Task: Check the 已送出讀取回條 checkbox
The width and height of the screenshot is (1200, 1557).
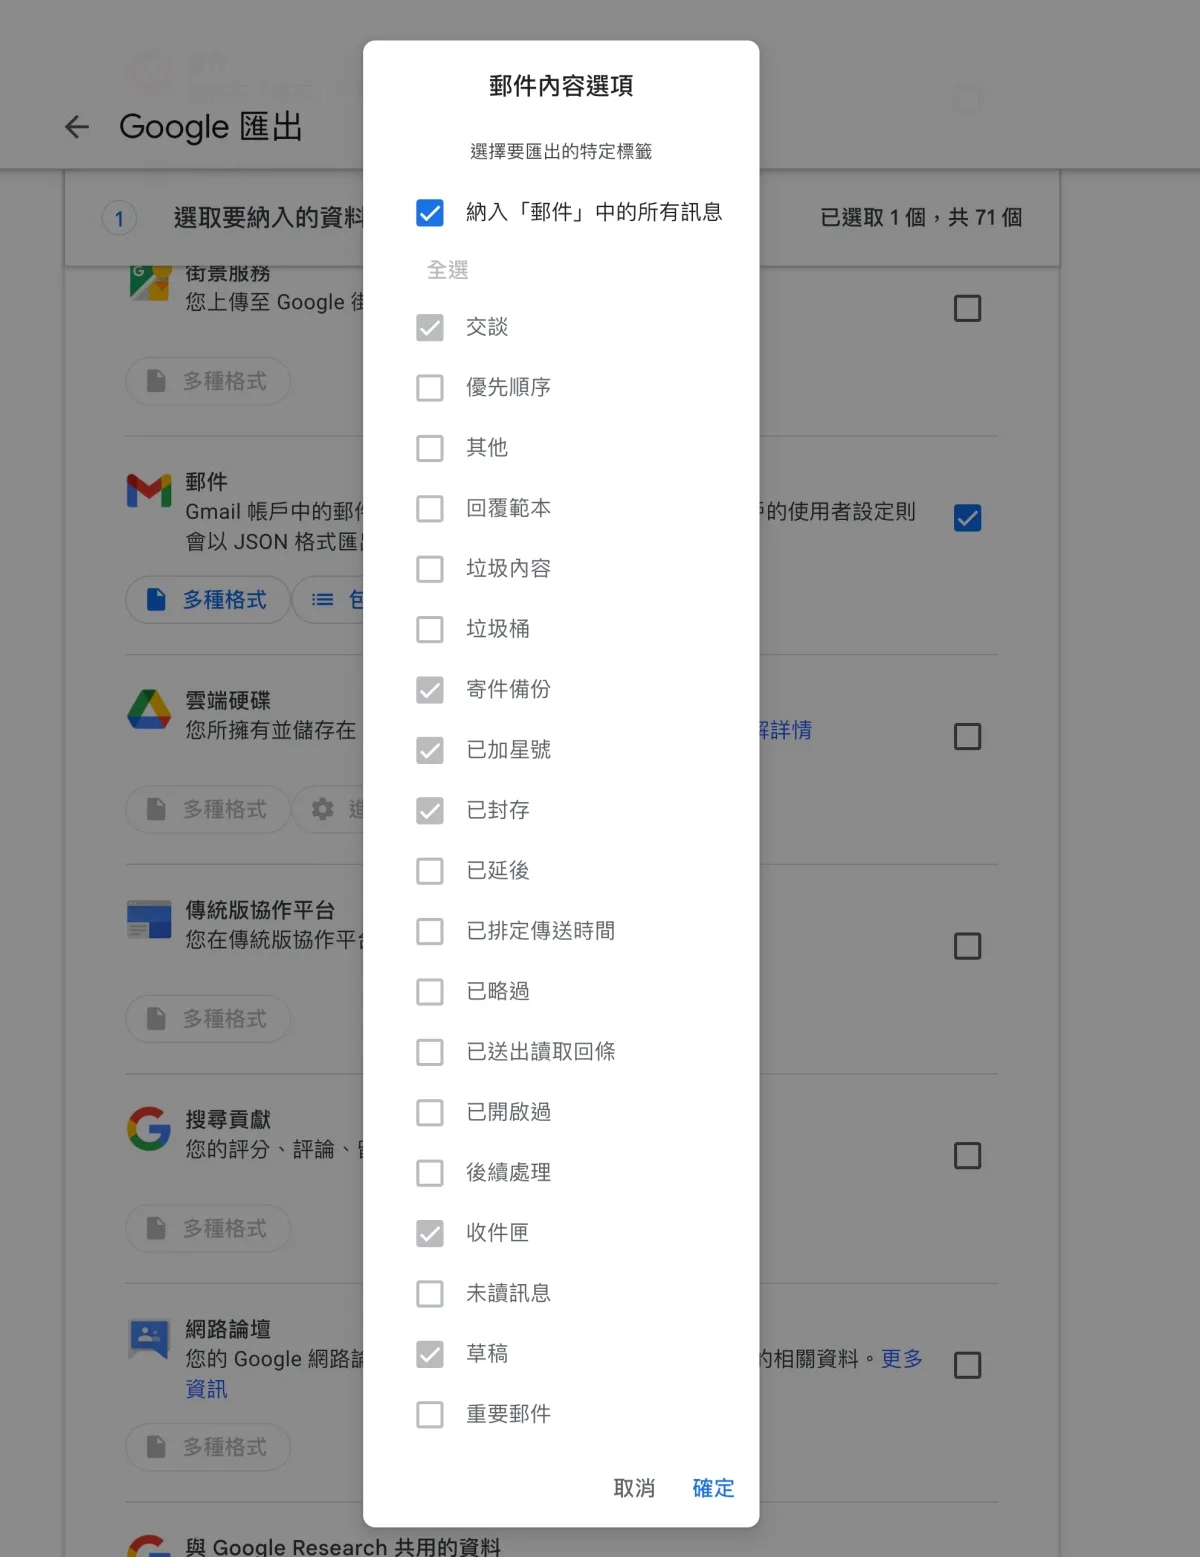Action: (430, 1052)
